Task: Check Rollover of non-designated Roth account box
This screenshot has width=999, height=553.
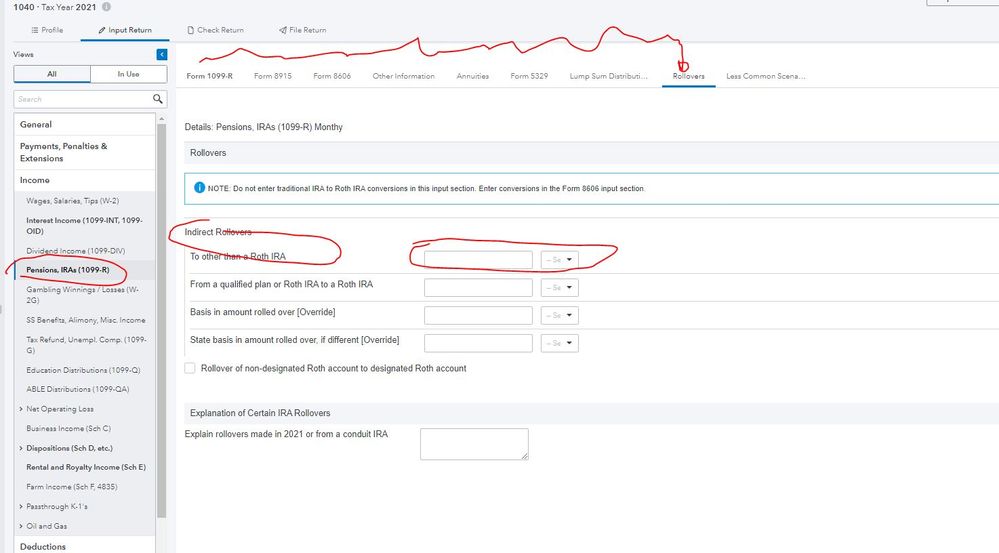Action: pyautogui.click(x=190, y=368)
